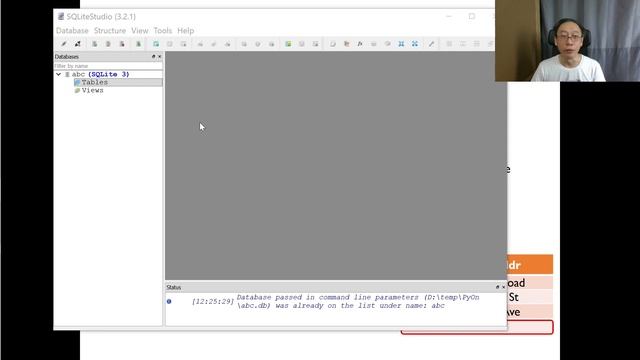640x360 pixels.
Task: Click the Create trigger toolbar icon
Action: click(x=244, y=44)
